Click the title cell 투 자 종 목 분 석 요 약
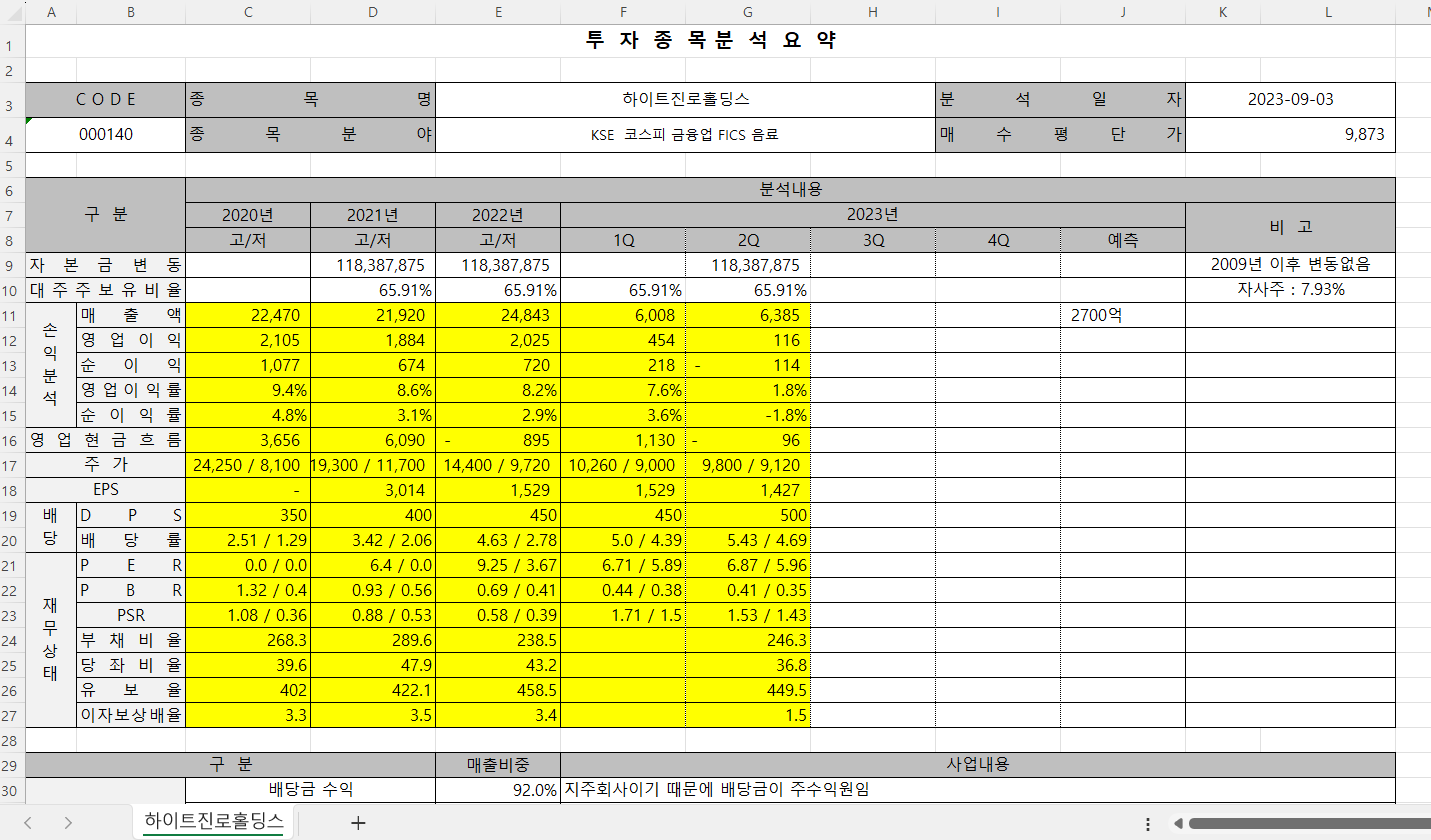The width and height of the screenshot is (1431, 840). point(710,41)
